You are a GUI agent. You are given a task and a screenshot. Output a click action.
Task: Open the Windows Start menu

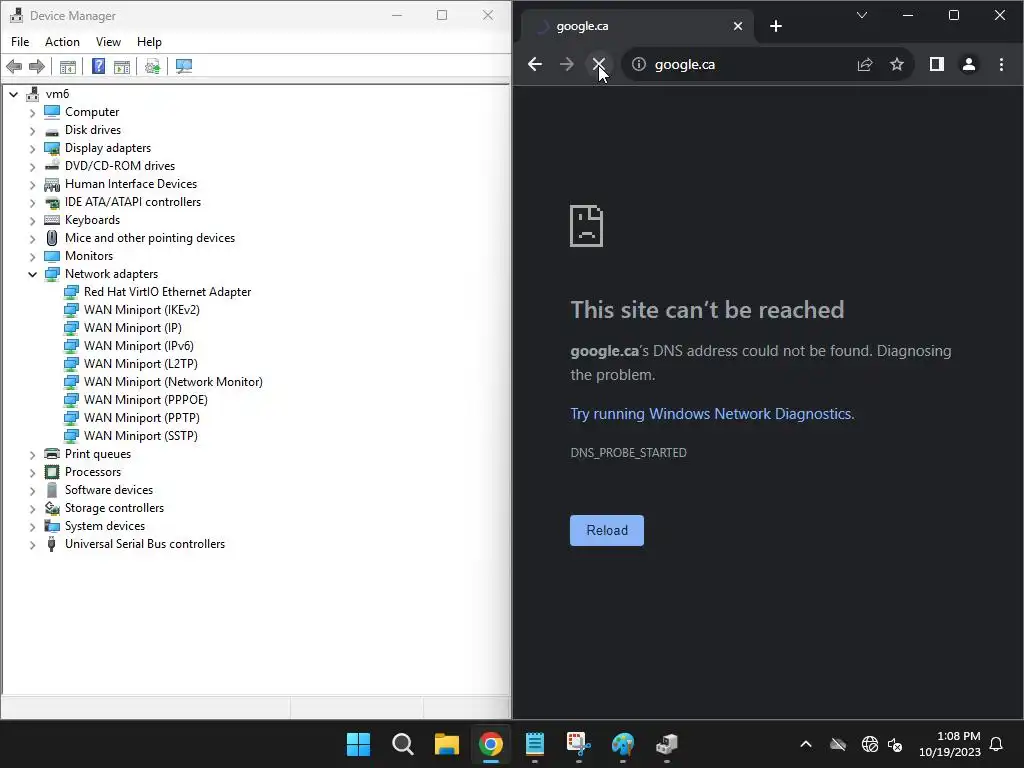click(358, 744)
